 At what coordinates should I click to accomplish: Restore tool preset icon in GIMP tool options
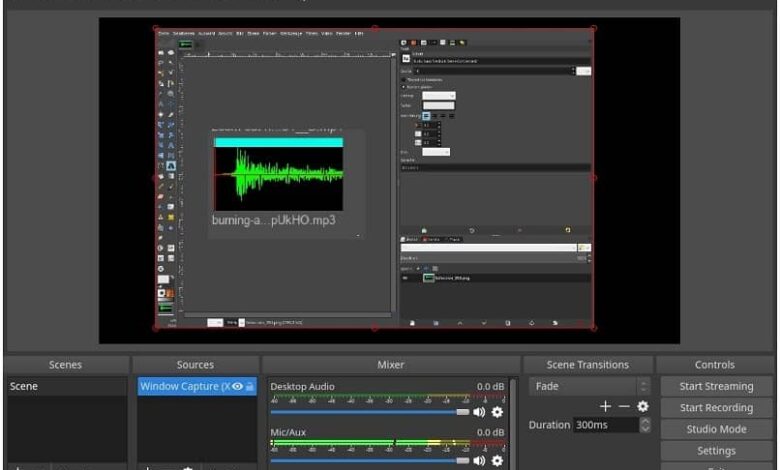coord(472,230)
